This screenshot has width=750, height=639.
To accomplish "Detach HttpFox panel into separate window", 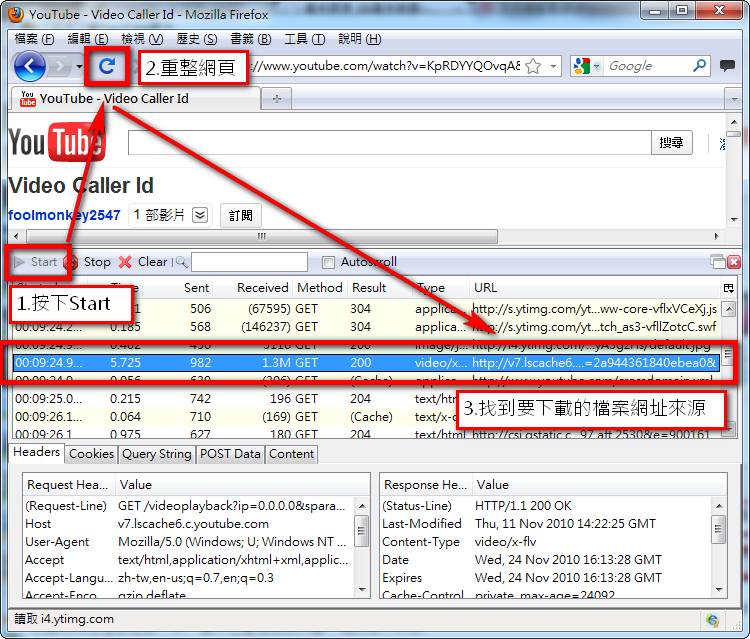I will tap(717, 262).
